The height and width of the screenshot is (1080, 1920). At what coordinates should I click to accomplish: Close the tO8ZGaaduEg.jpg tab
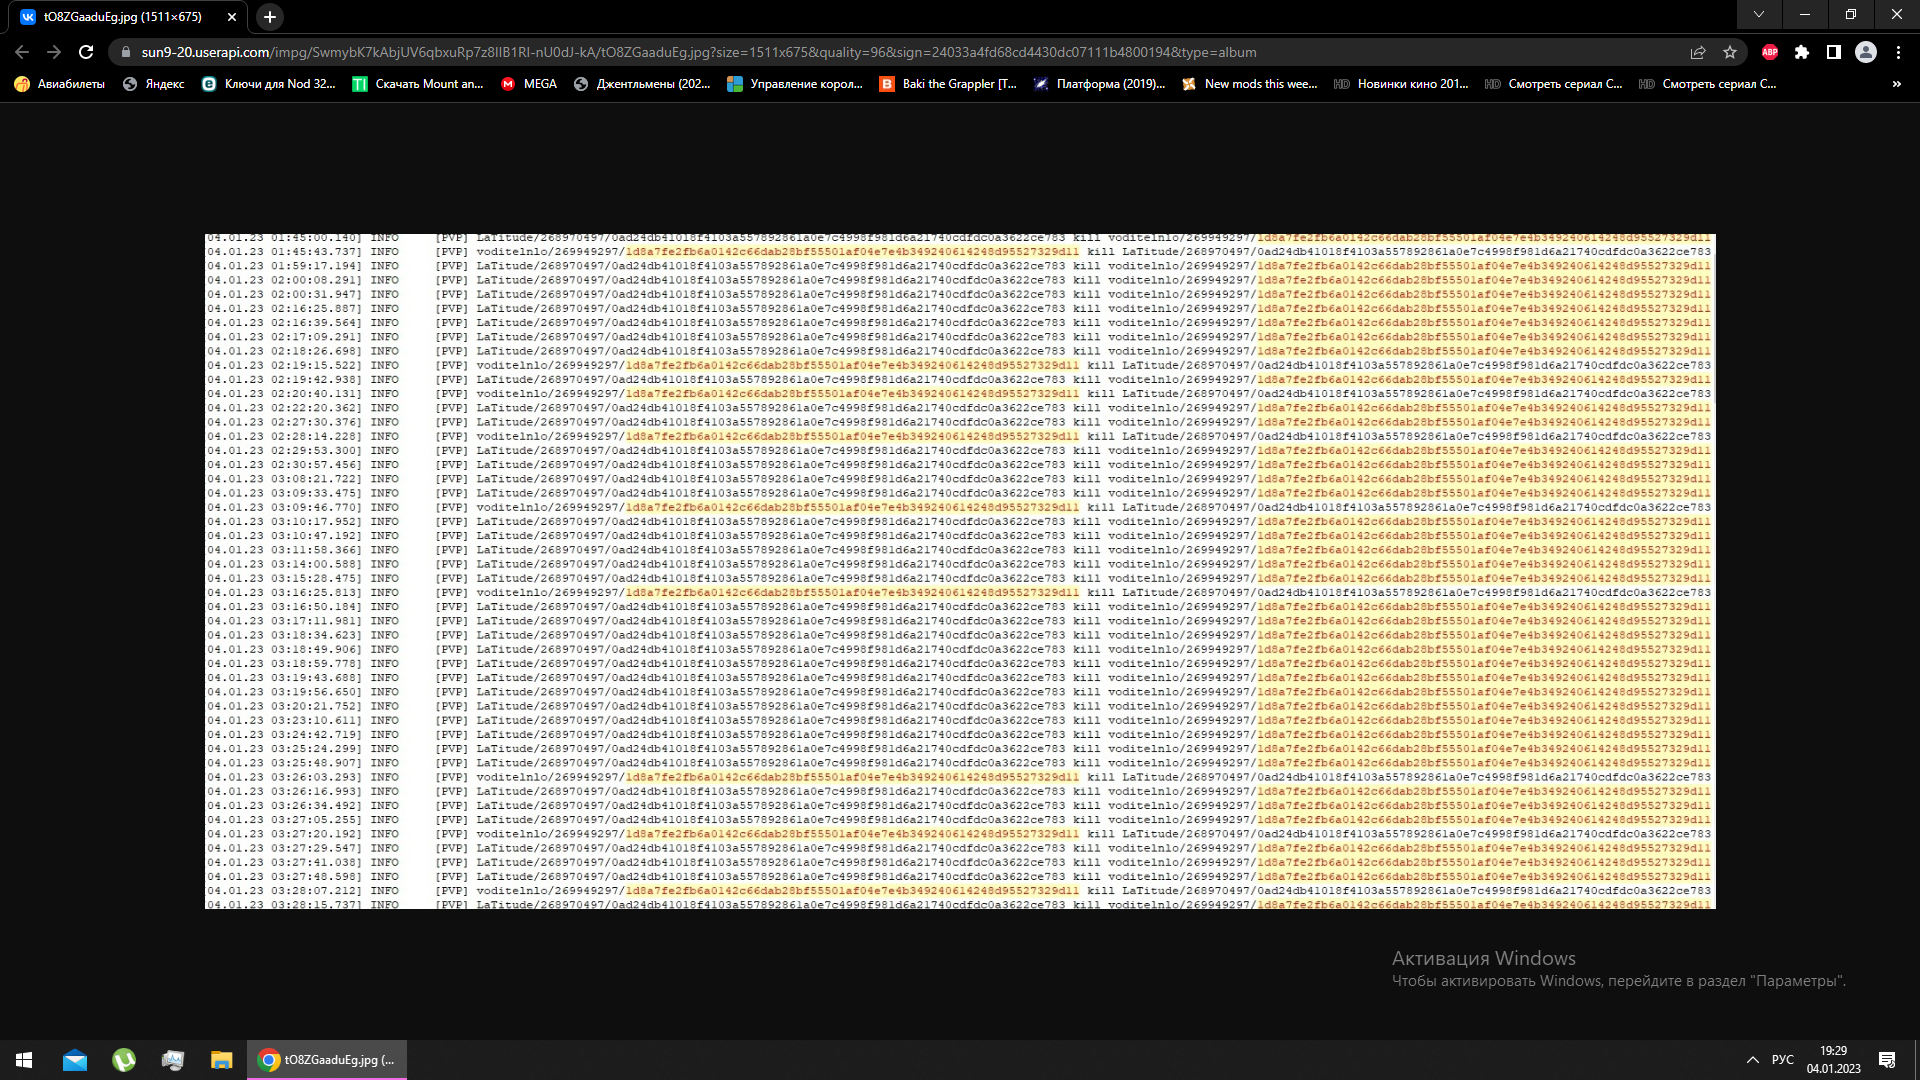tap(232, 17)
